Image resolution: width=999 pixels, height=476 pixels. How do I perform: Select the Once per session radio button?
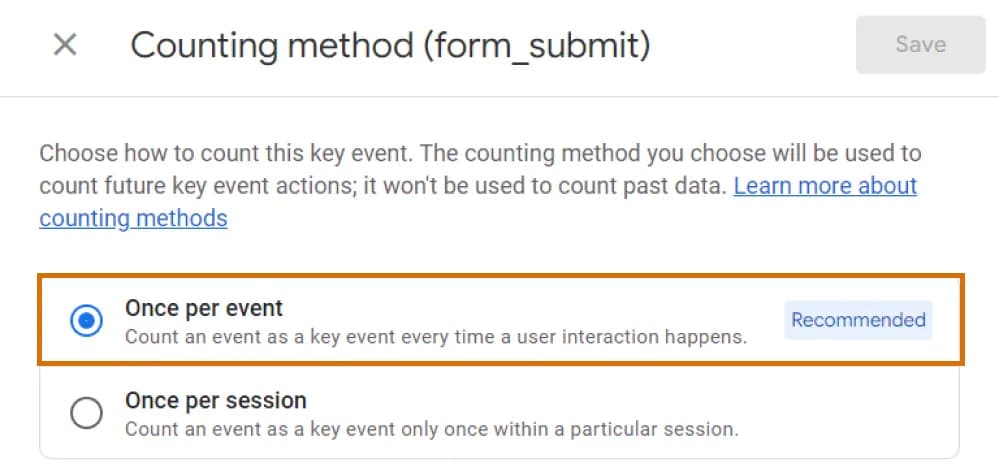click(87, 413)
